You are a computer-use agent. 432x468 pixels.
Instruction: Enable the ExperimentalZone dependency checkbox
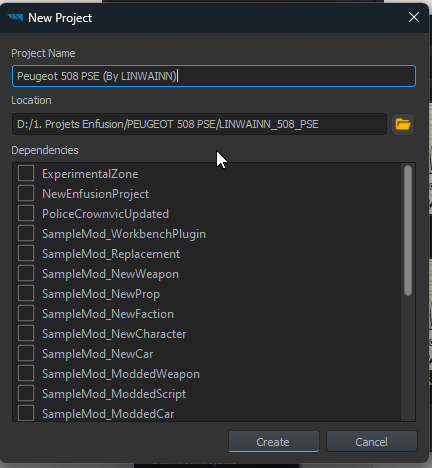(x=26, y=173)
